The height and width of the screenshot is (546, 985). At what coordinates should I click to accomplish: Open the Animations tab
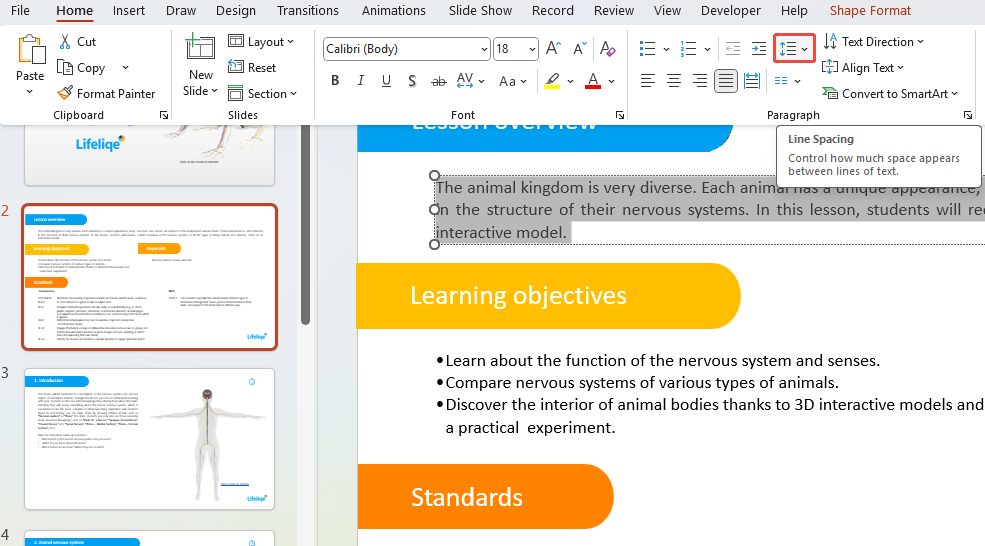pos(393,11)
